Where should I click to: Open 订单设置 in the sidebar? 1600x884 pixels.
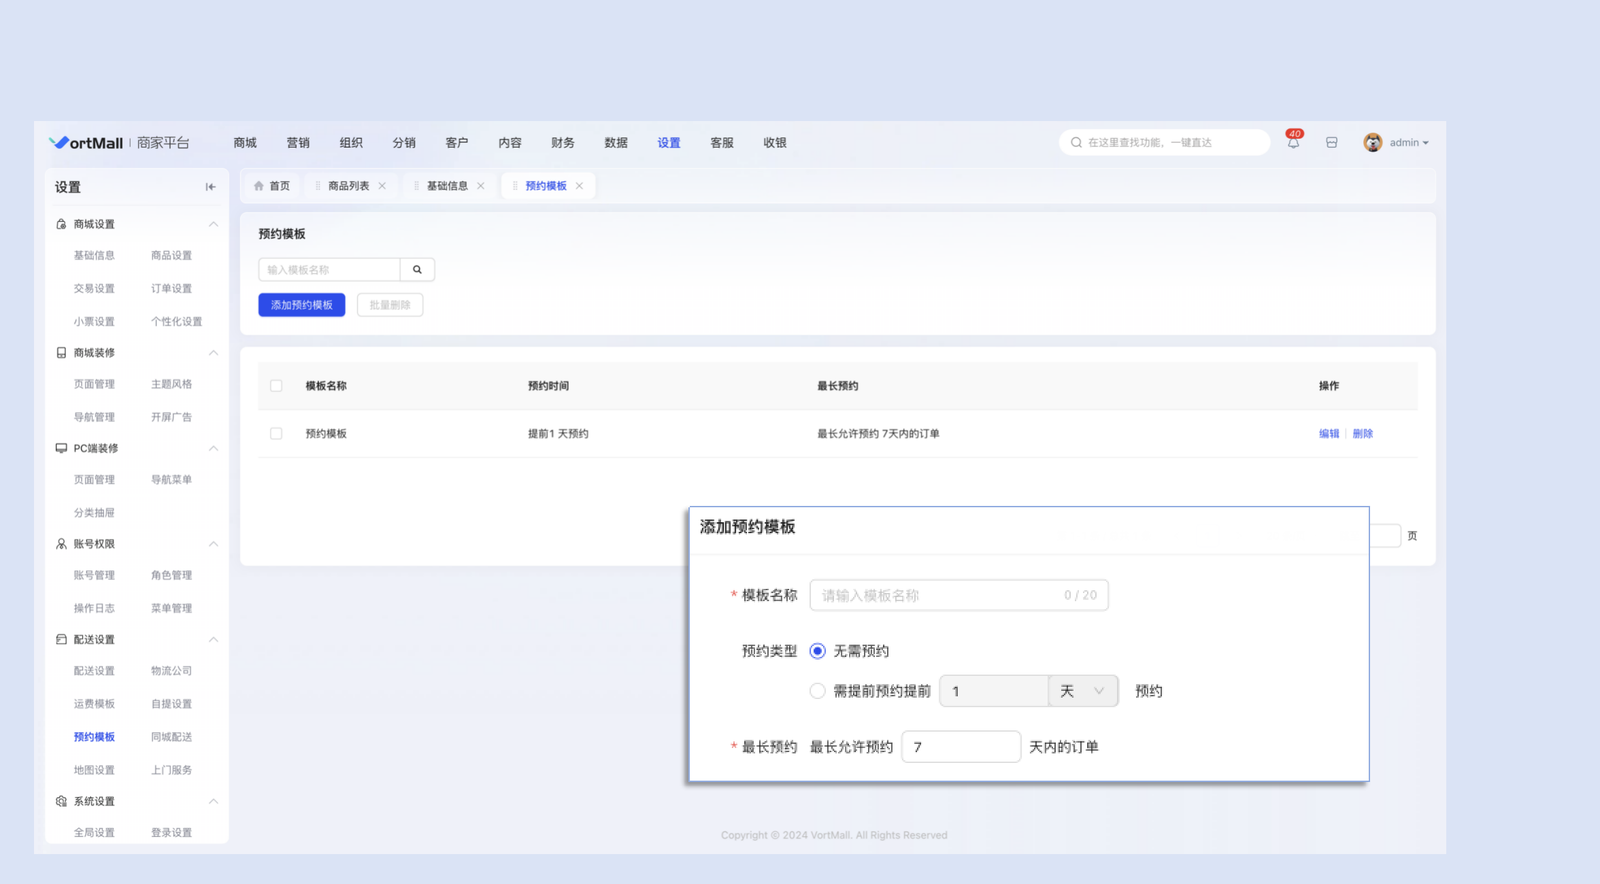tap(171, 289)
